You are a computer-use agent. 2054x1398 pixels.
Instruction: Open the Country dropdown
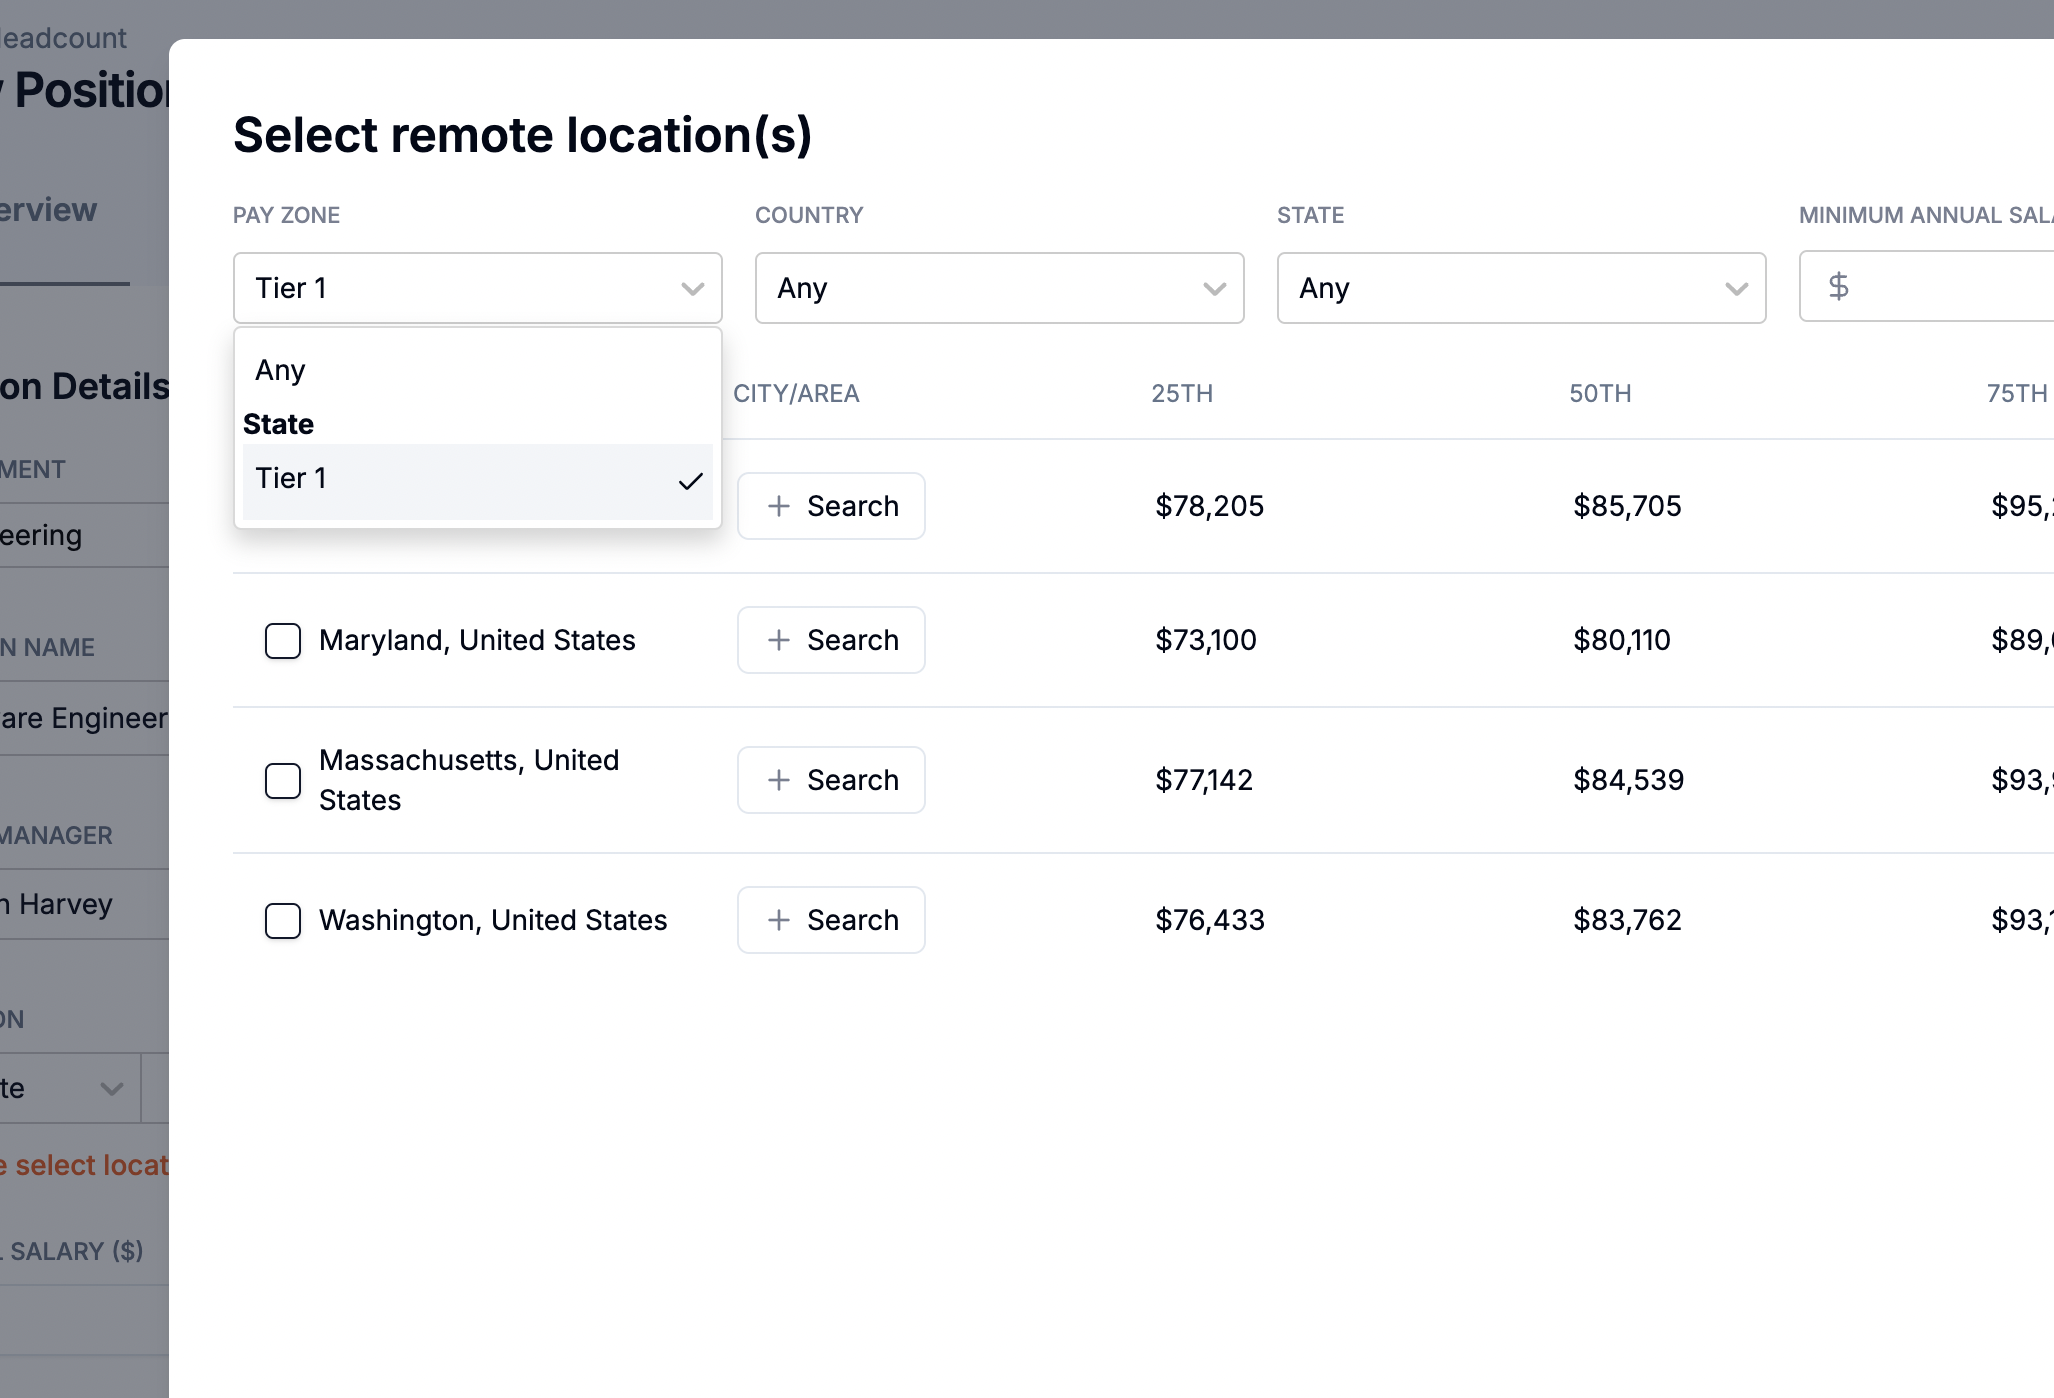point(999,288)
